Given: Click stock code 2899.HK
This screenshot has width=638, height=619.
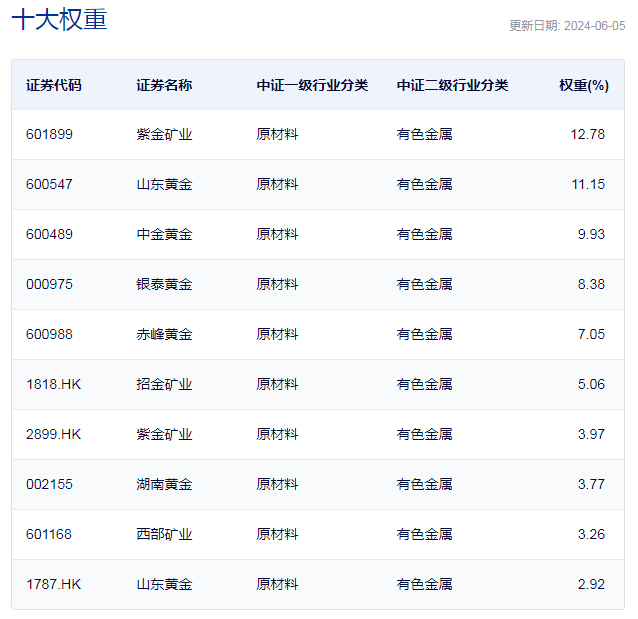Looking at the screenshot, I should pos(53,434).
